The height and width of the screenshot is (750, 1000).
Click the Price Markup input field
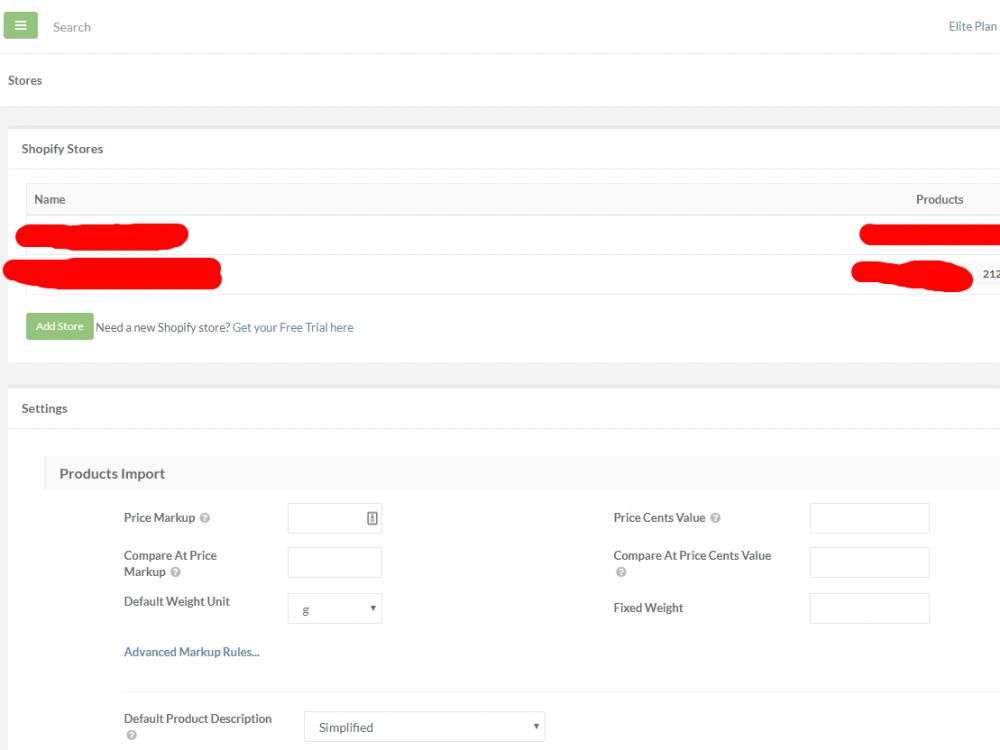(x=334, y=518)
